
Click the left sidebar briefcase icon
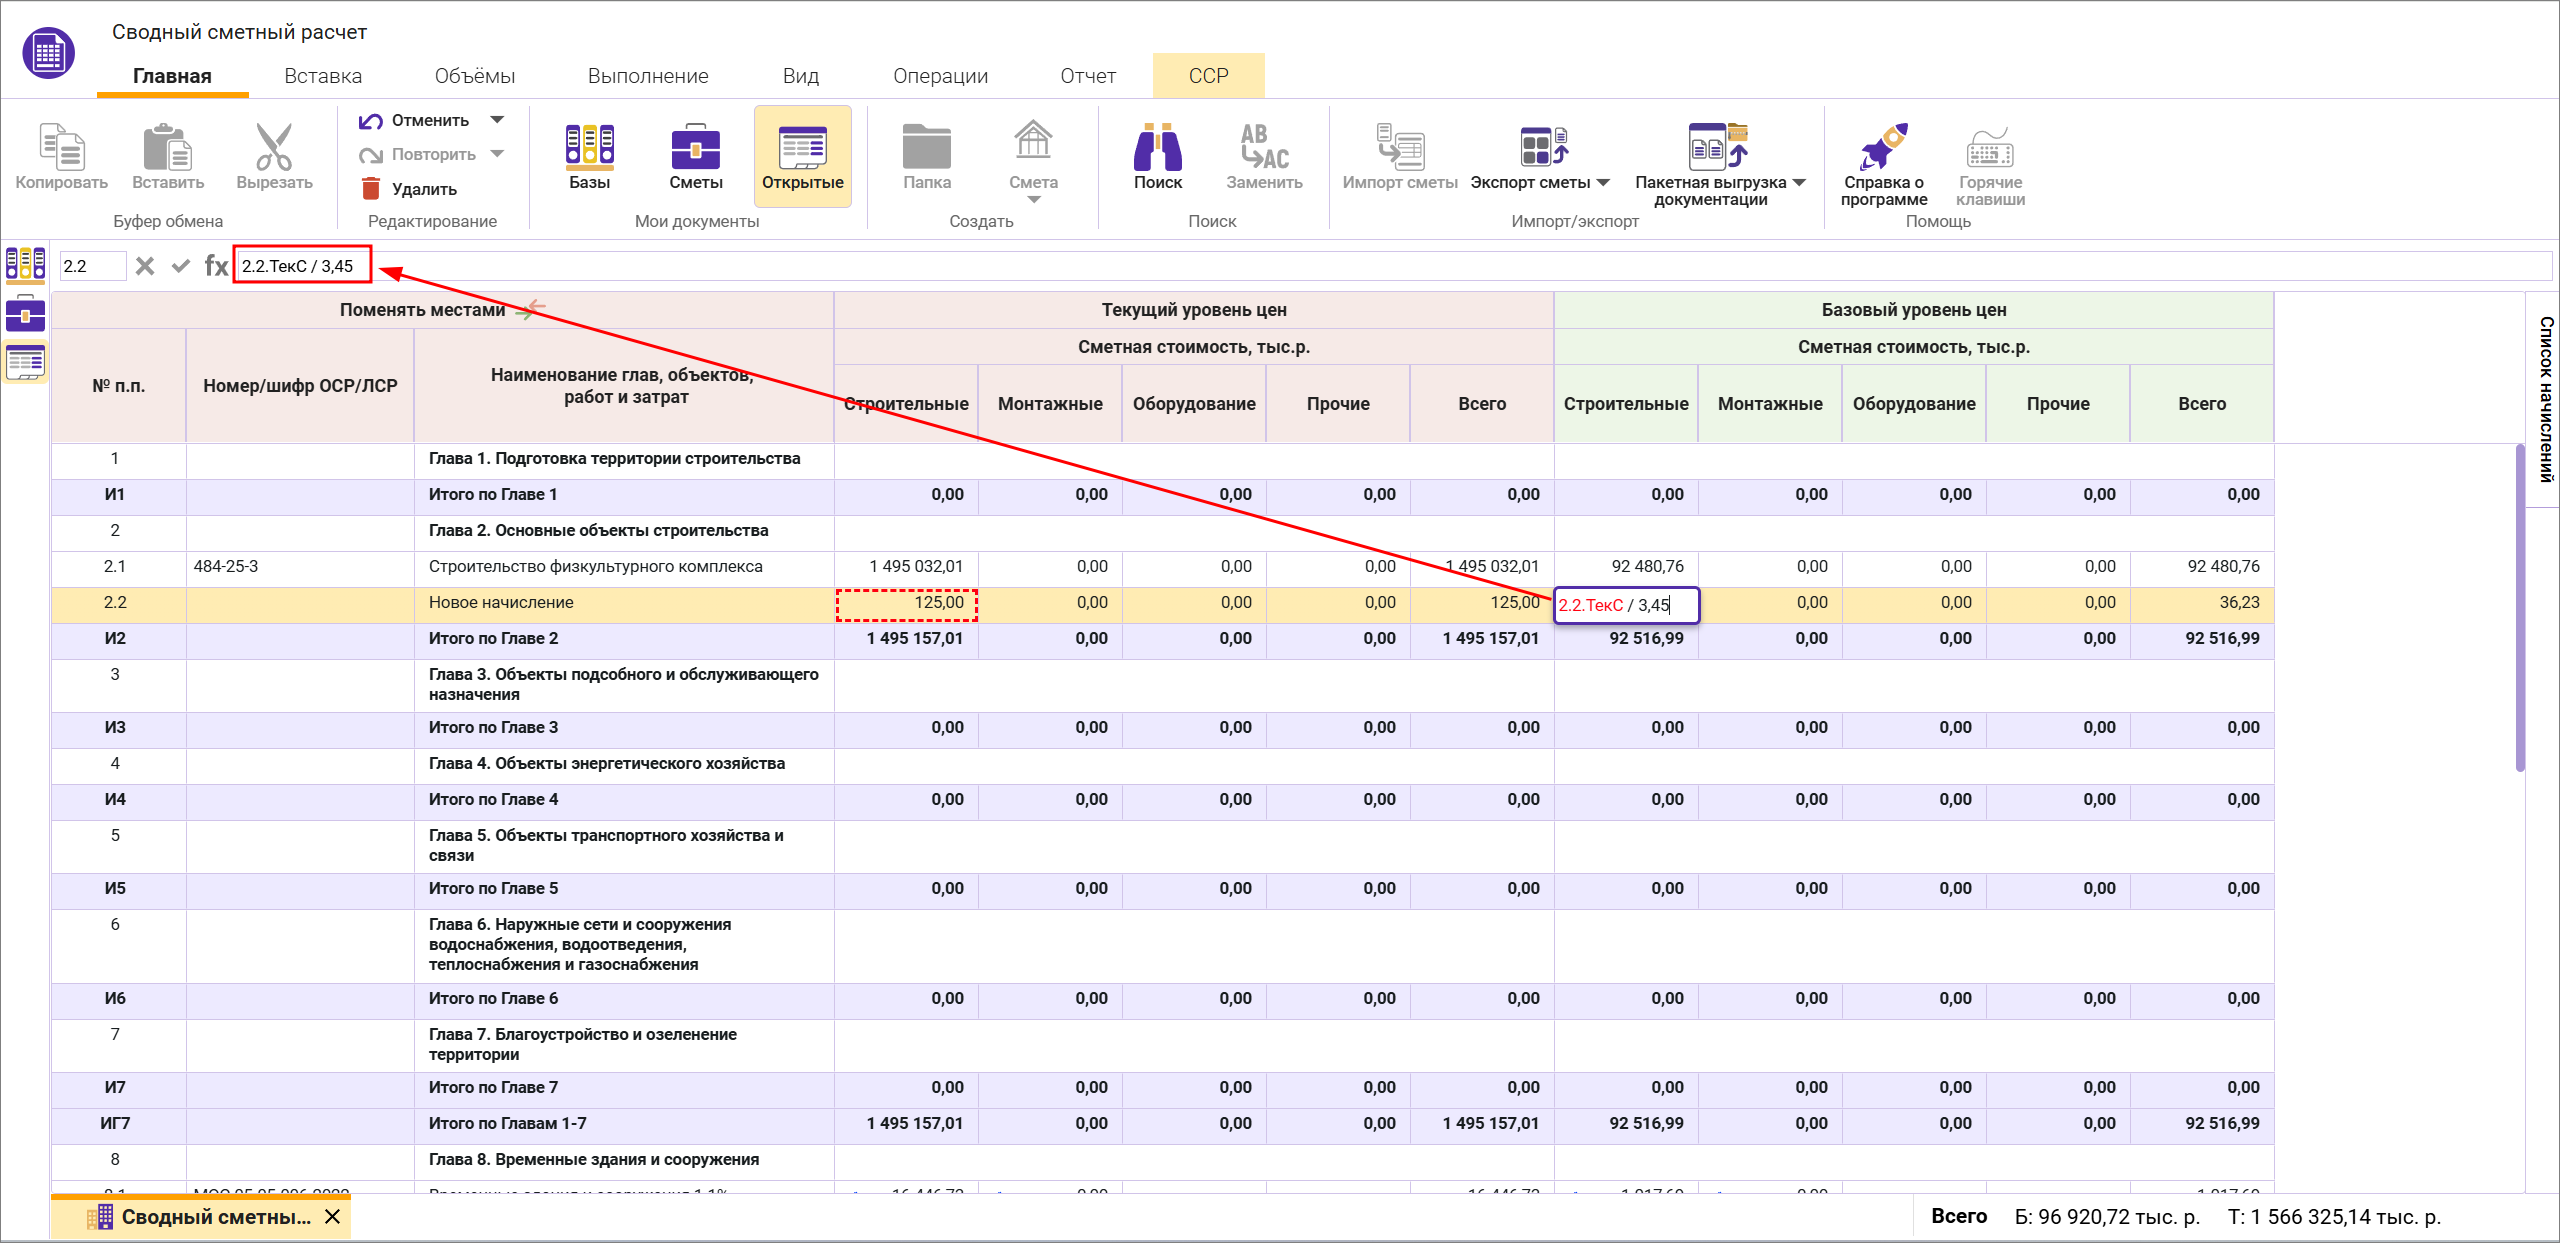25,314
